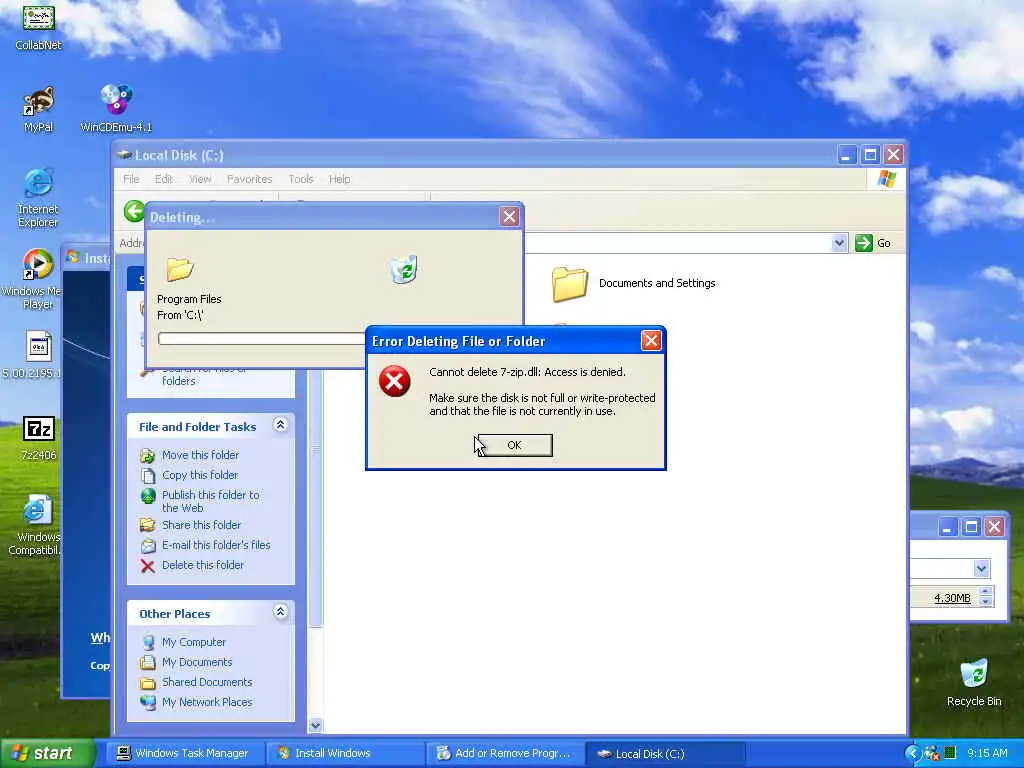Click OK in the error dialog
1024x768 pixels.
coord(515,445)
